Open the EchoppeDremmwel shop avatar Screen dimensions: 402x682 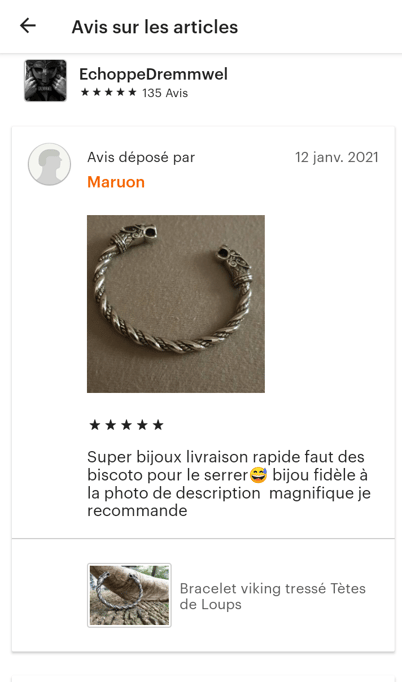point(45,80)
